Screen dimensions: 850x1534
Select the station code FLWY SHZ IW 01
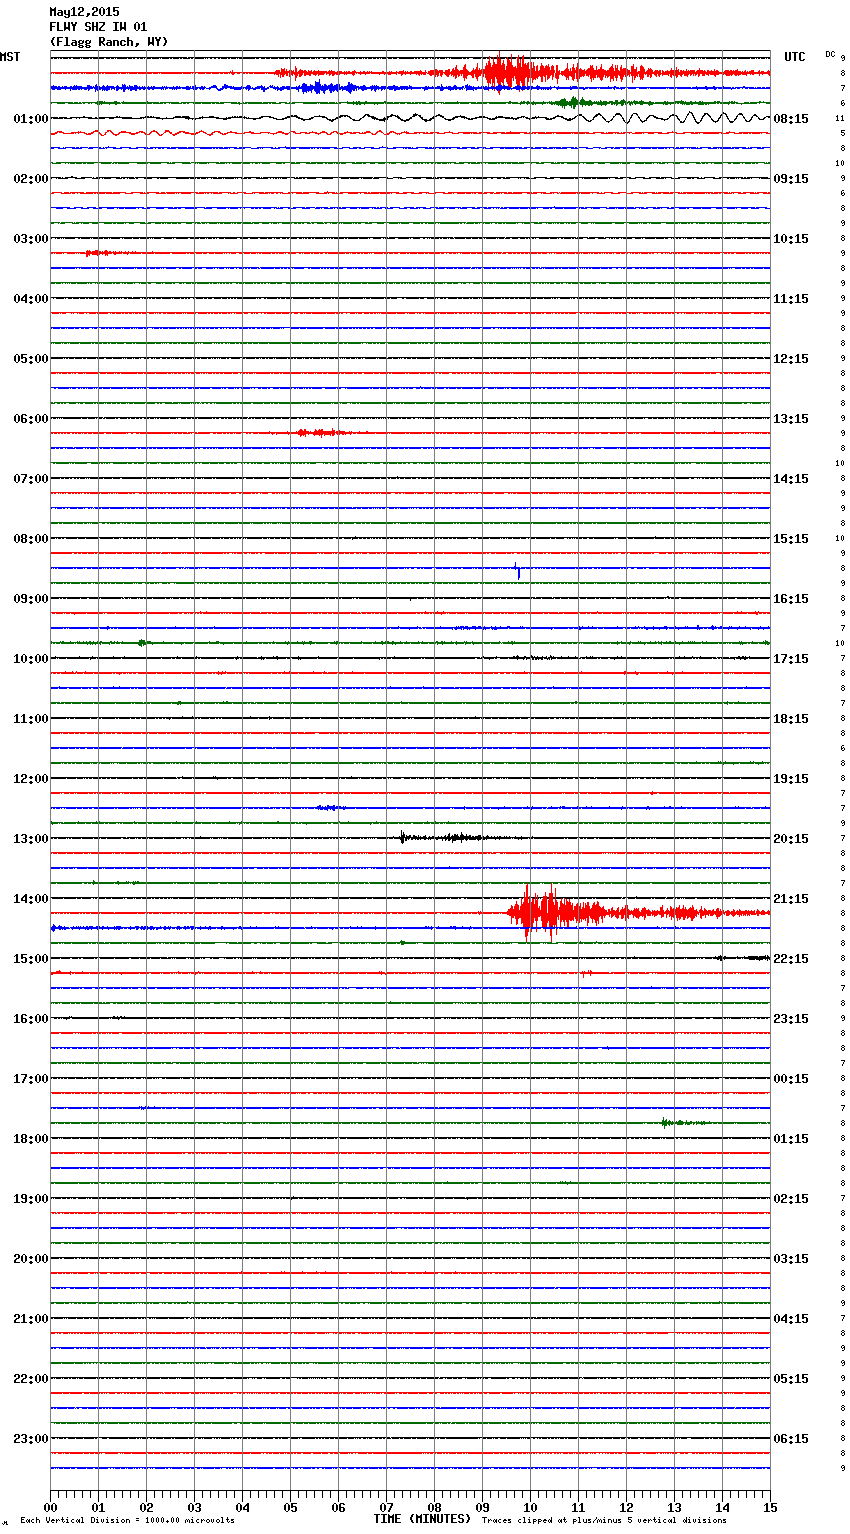98,27
